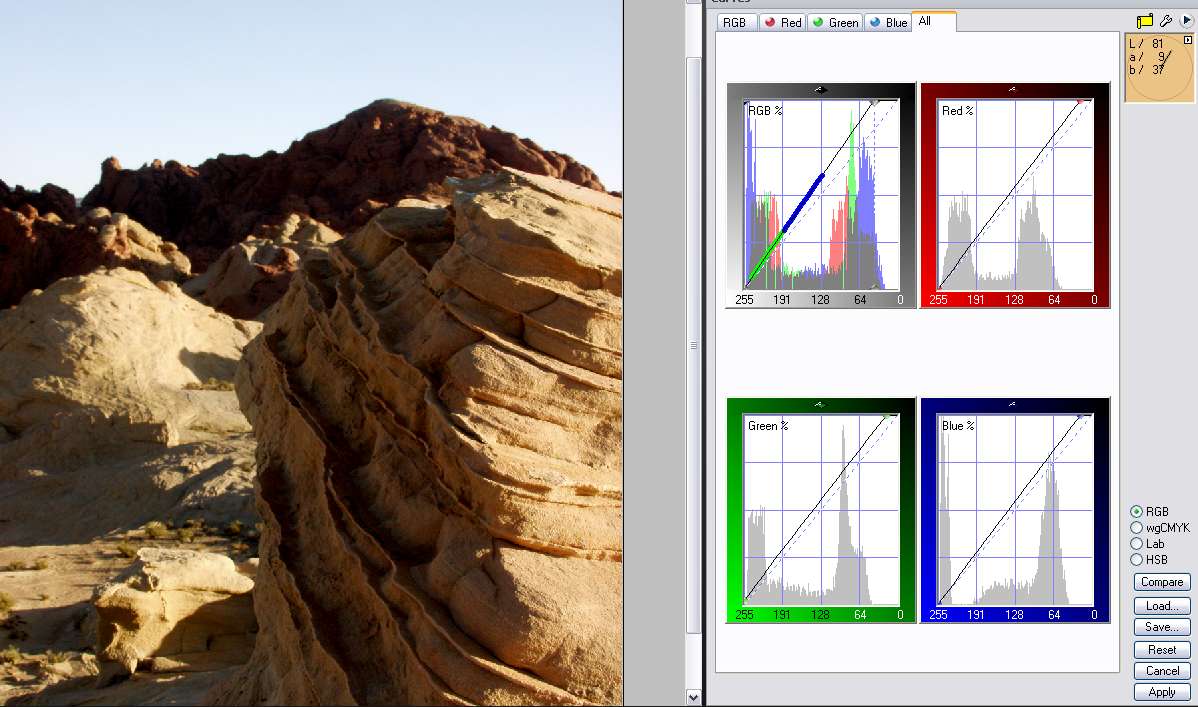This screenshot has width=1198, height=707.
Task: Click the preview vertical scrollbar thumb
Action: pos(693,345)
